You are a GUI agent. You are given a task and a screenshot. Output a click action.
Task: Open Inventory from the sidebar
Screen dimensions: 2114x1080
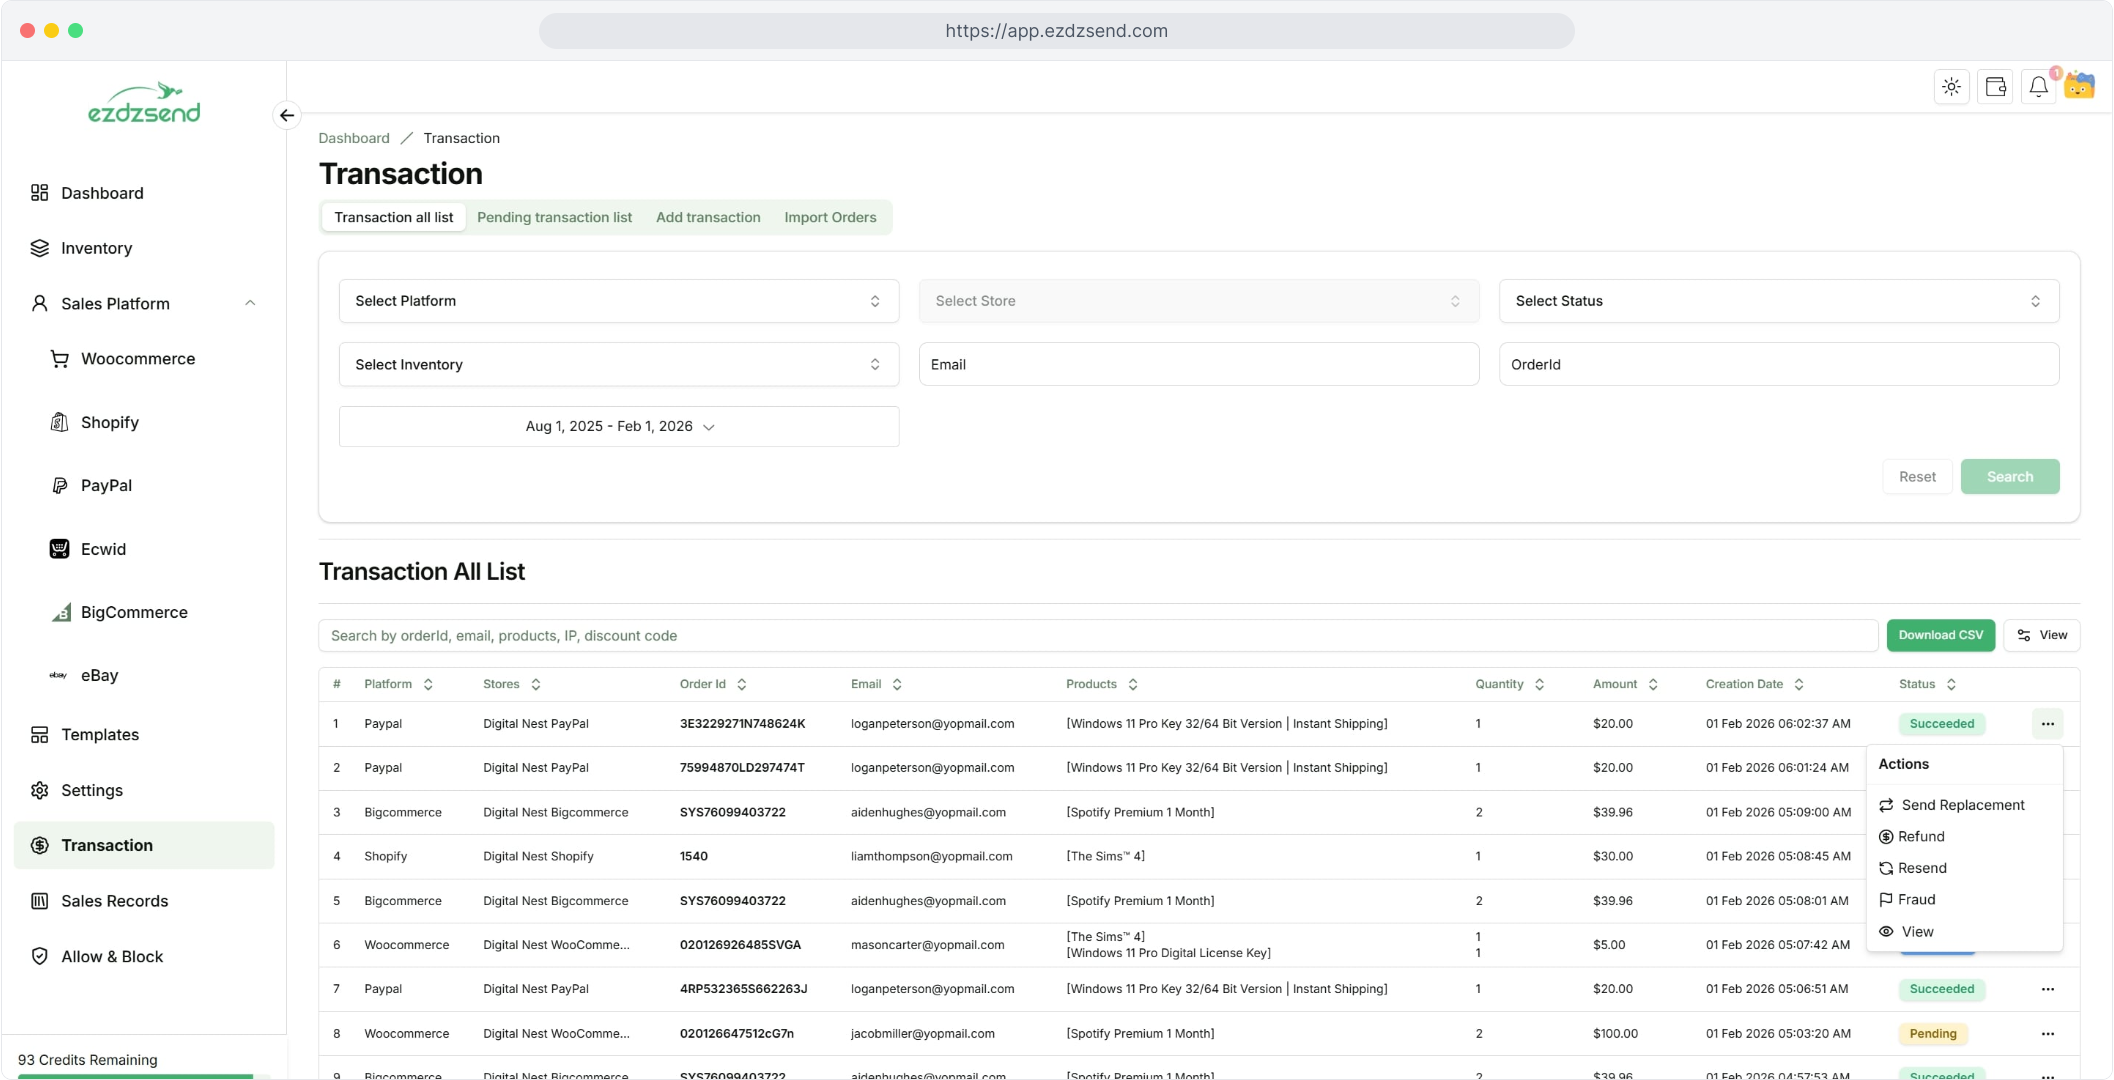tap(96, 248)
